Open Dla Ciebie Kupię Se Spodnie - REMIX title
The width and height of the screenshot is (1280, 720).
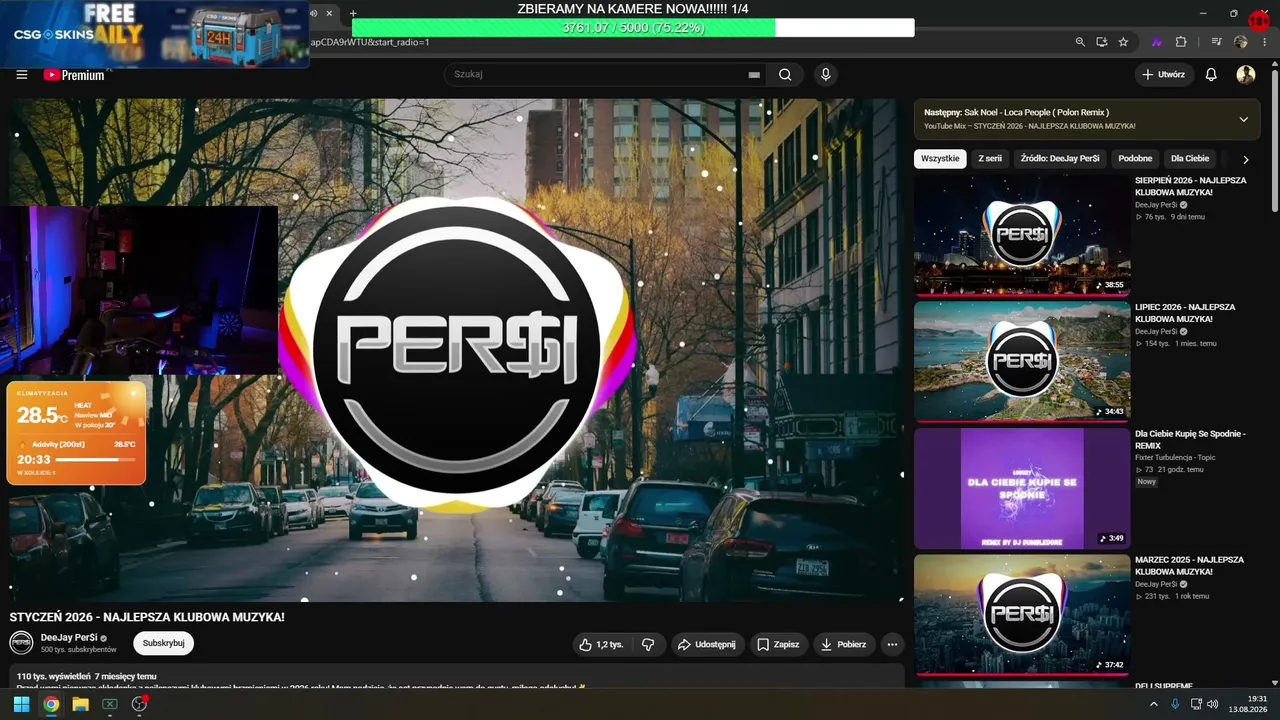tap(1190, 440)
